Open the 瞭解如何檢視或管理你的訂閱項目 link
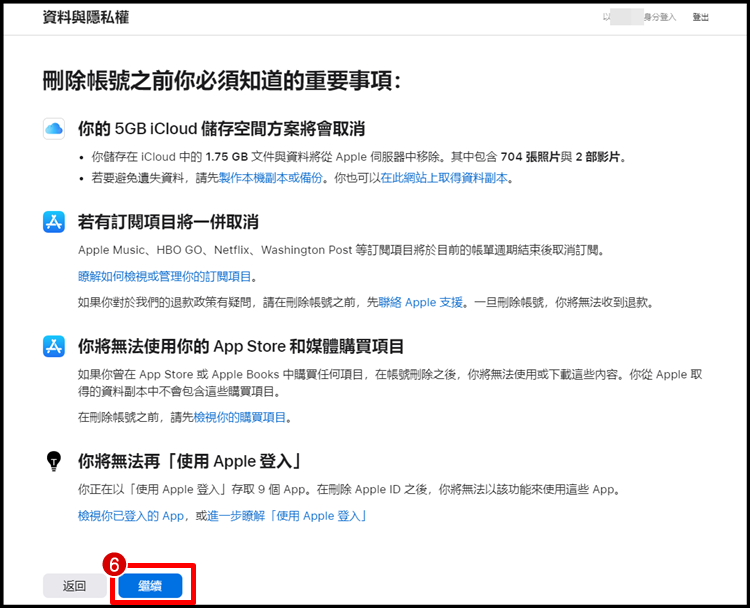750x608 pixels. [x=165, y=276]
